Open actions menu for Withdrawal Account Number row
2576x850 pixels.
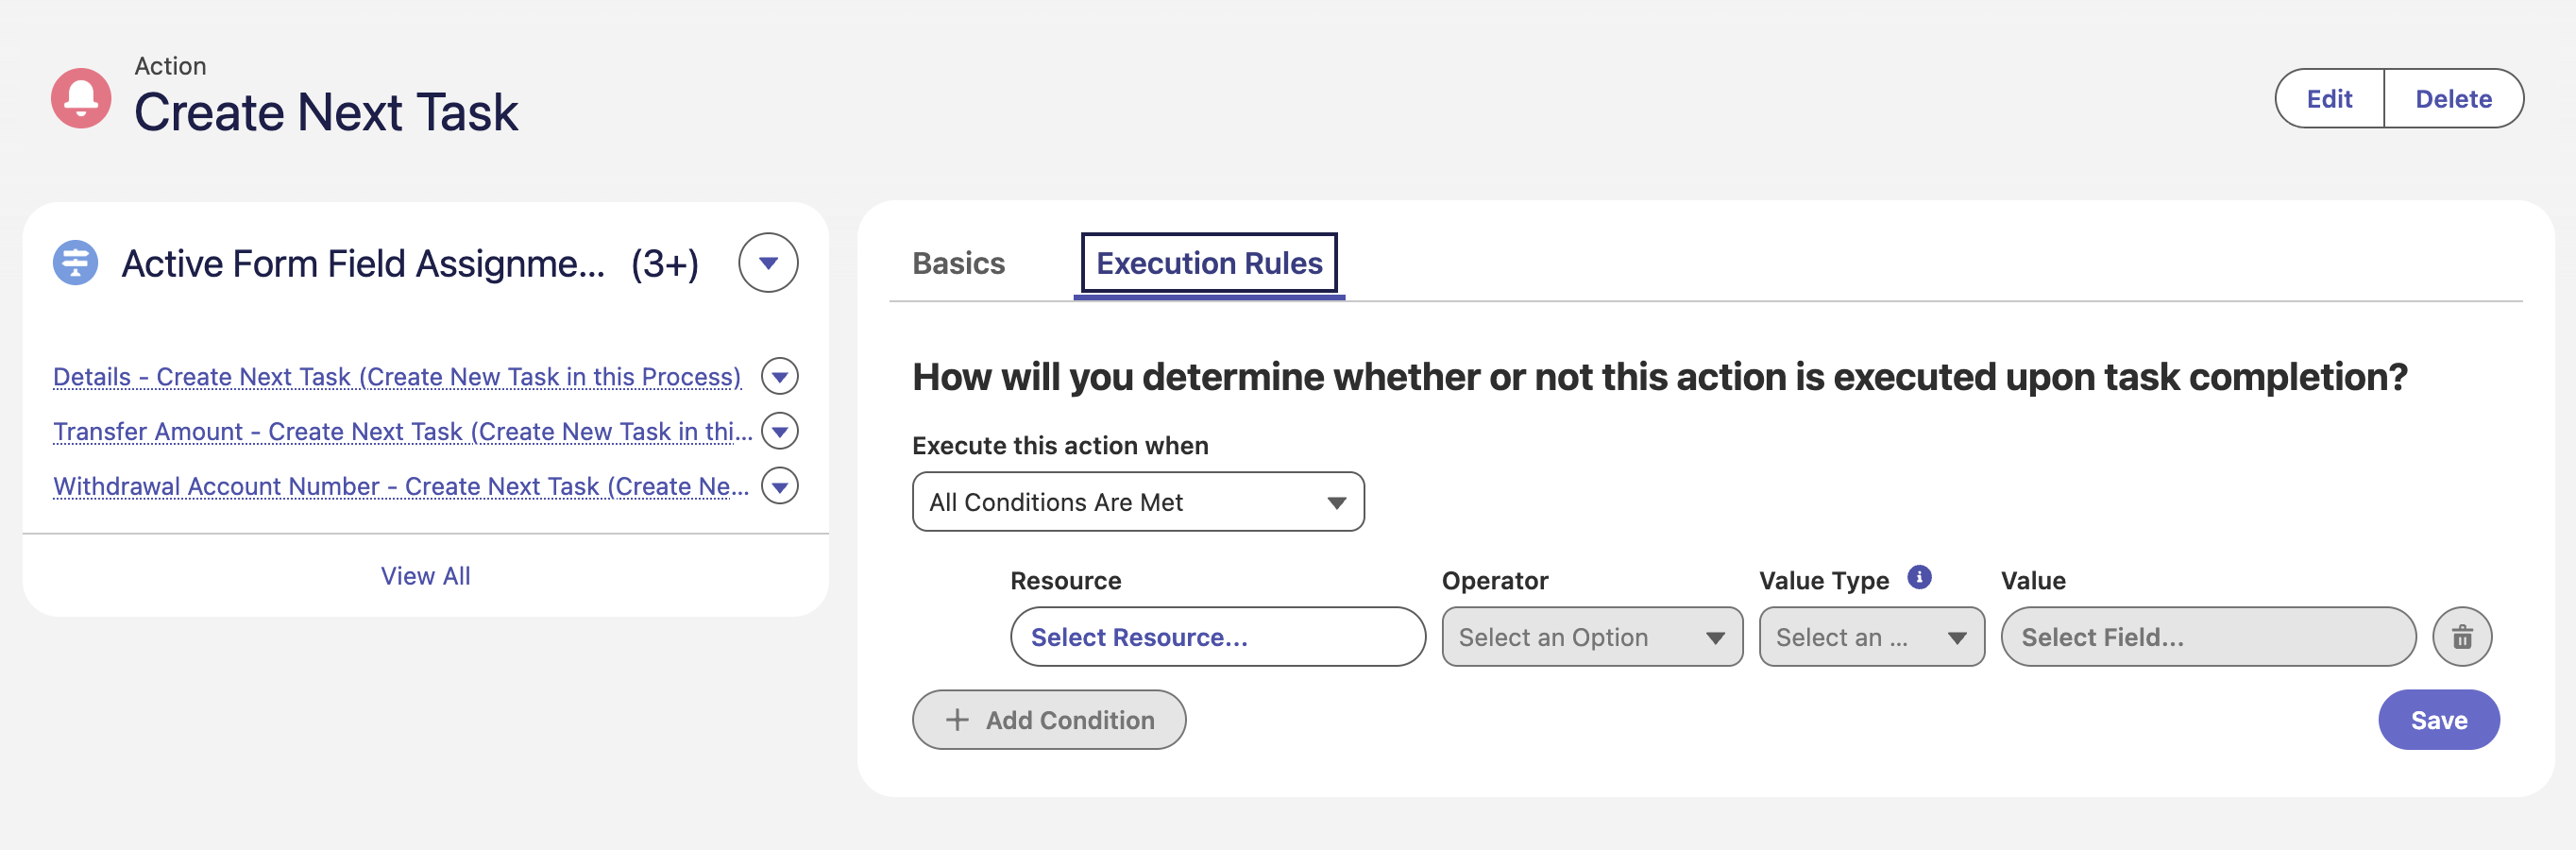(x=779, y=486)
